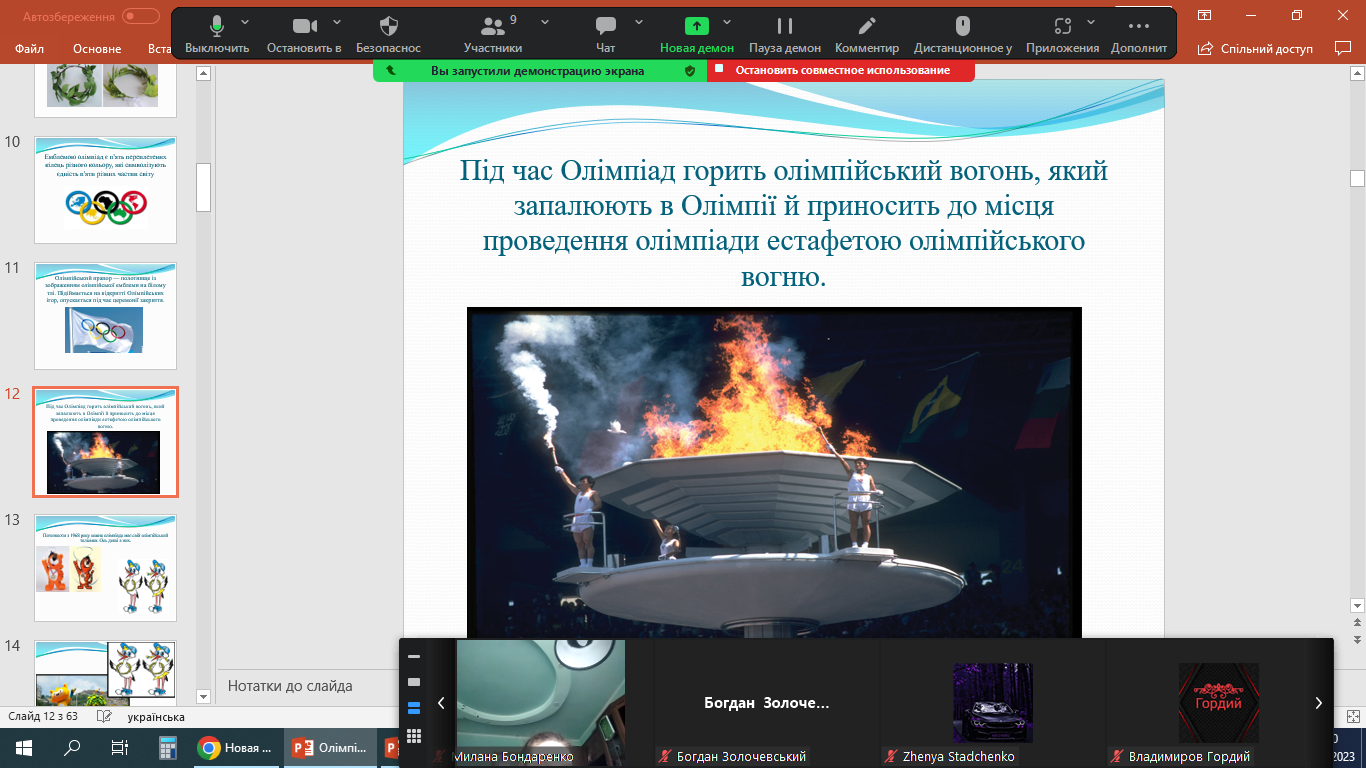Click the green share status shield icon
Viewport: 1366px width, 768px height.
coord(689,71)
